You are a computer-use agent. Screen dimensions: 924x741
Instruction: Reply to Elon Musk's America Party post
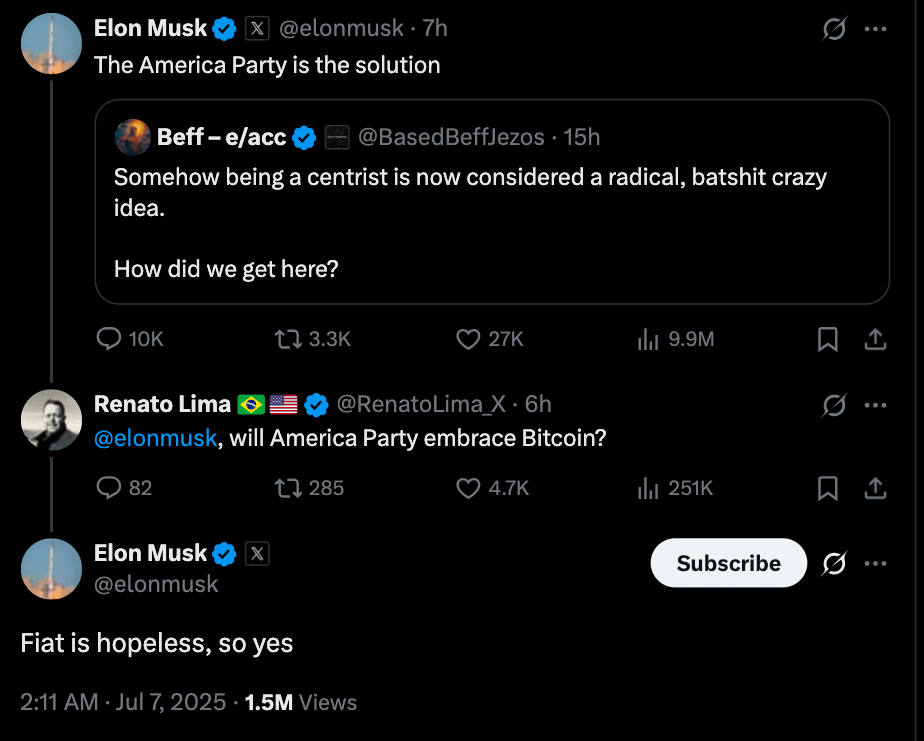(x=109, y=340)
